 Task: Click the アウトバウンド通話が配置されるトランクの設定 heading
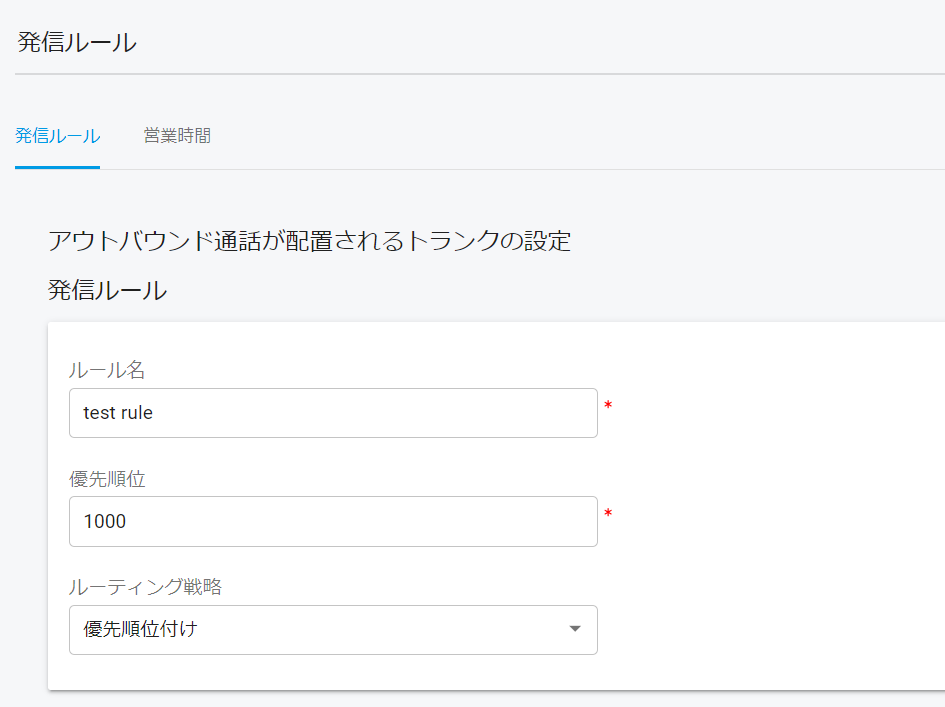click(x=309, y=240)
